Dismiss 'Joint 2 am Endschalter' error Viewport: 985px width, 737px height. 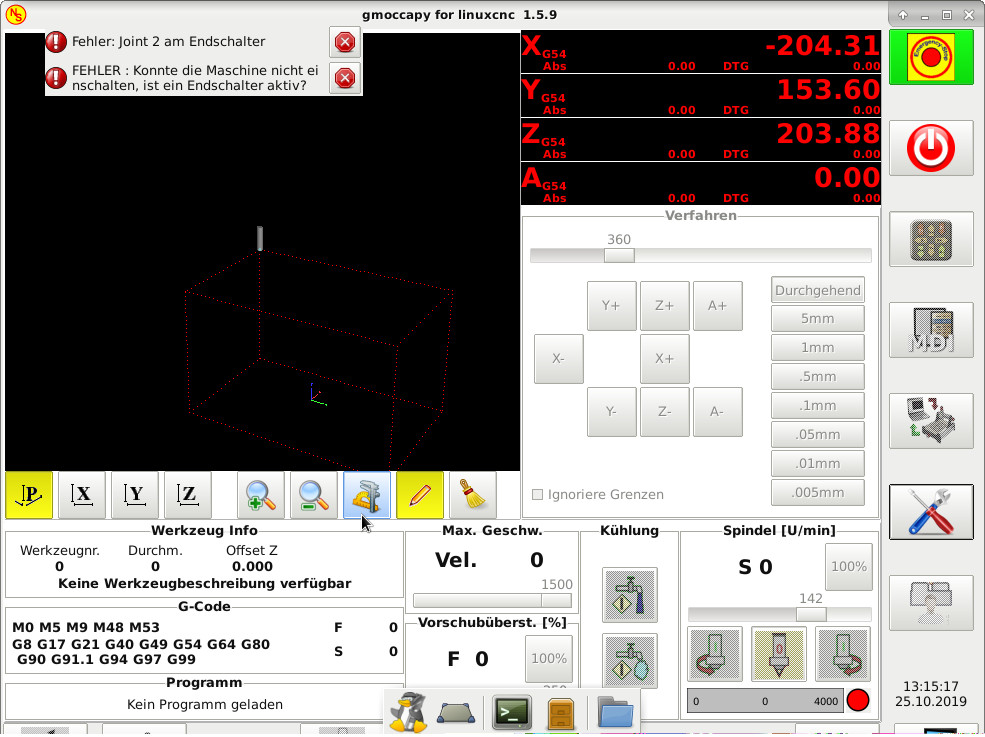345,42
